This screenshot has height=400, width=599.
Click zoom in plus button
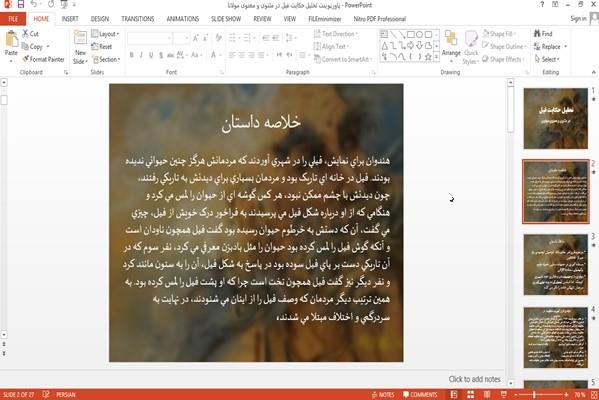(x=566, y=395)
